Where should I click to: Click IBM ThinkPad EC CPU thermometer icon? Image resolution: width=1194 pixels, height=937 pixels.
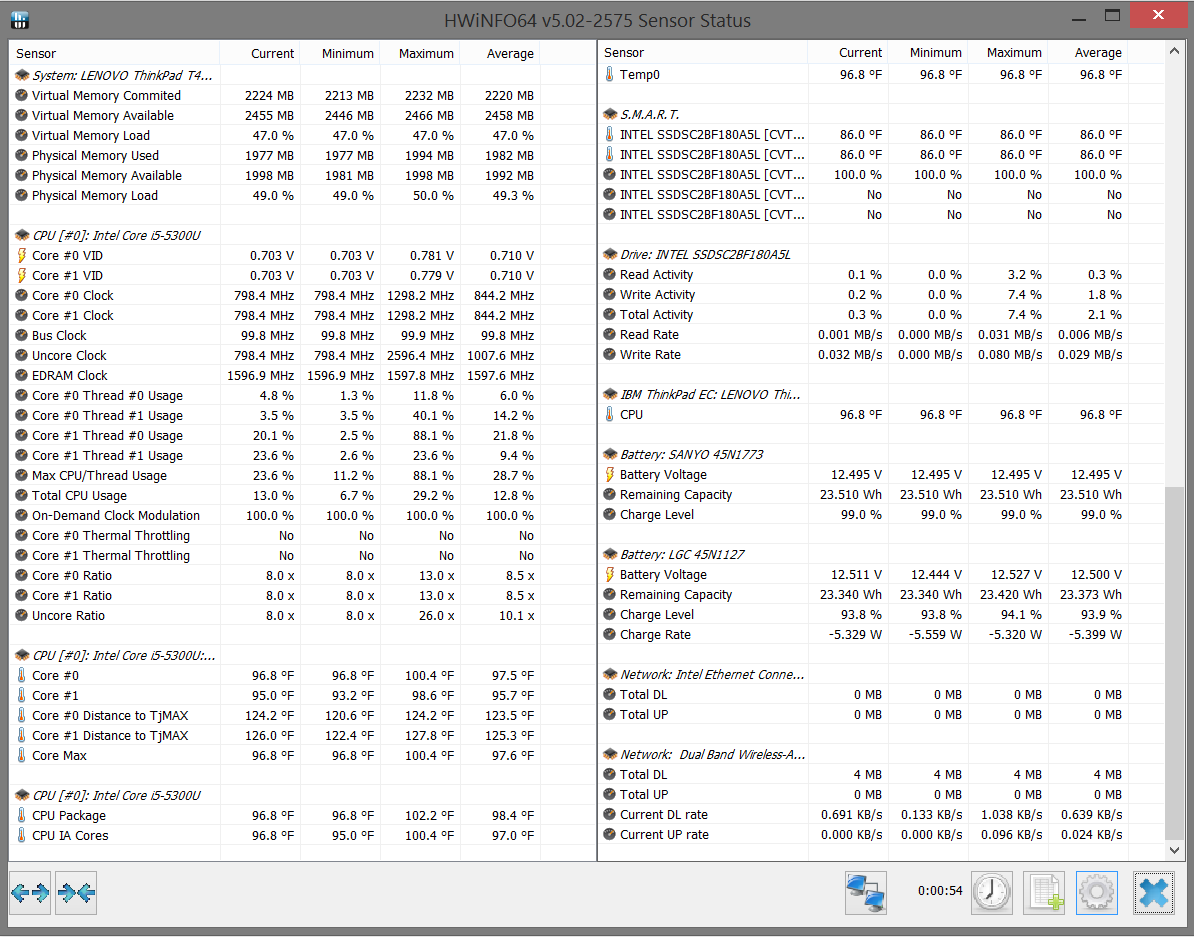point(609,414)
